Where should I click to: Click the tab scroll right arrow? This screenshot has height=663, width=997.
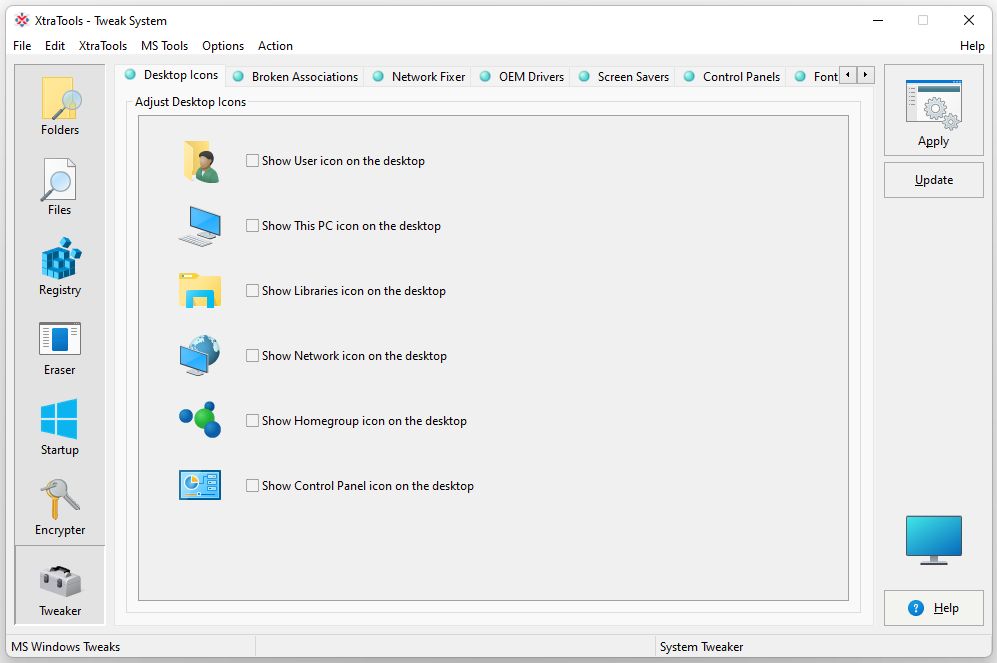[865, 75]
